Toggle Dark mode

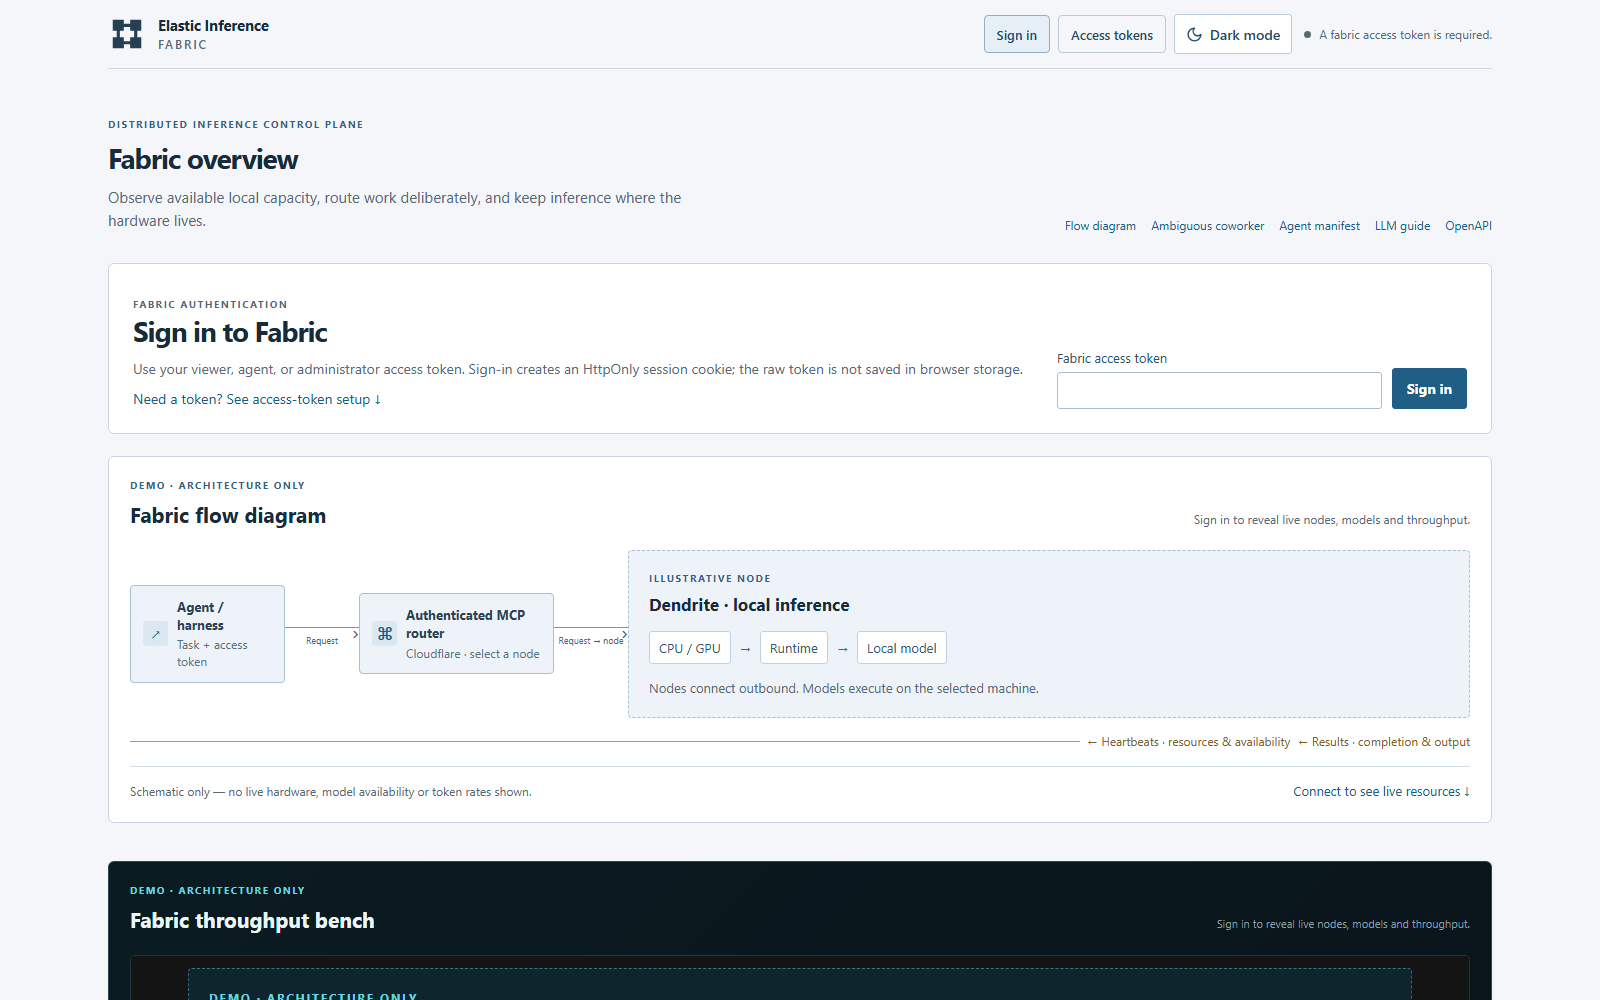(x=1232, y=34)
